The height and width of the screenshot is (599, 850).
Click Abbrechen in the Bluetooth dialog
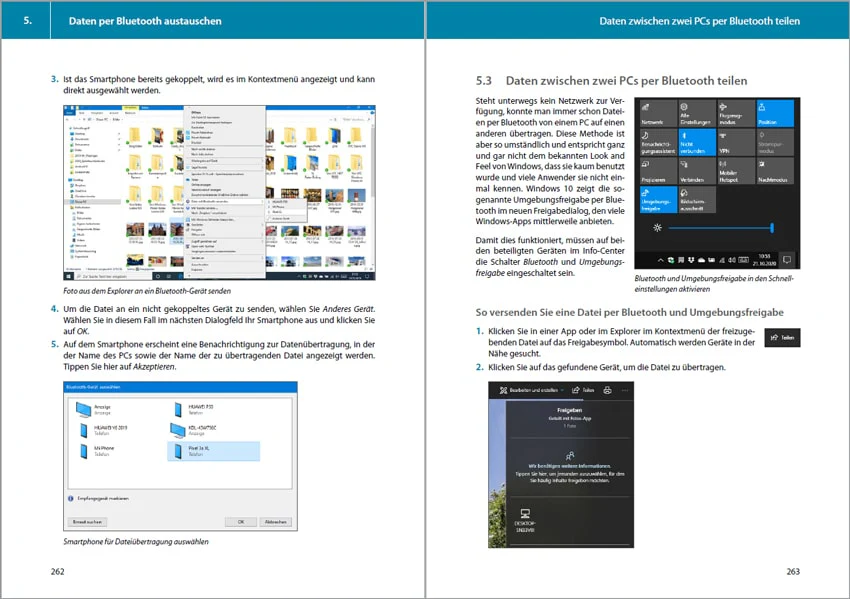point(276,521)
